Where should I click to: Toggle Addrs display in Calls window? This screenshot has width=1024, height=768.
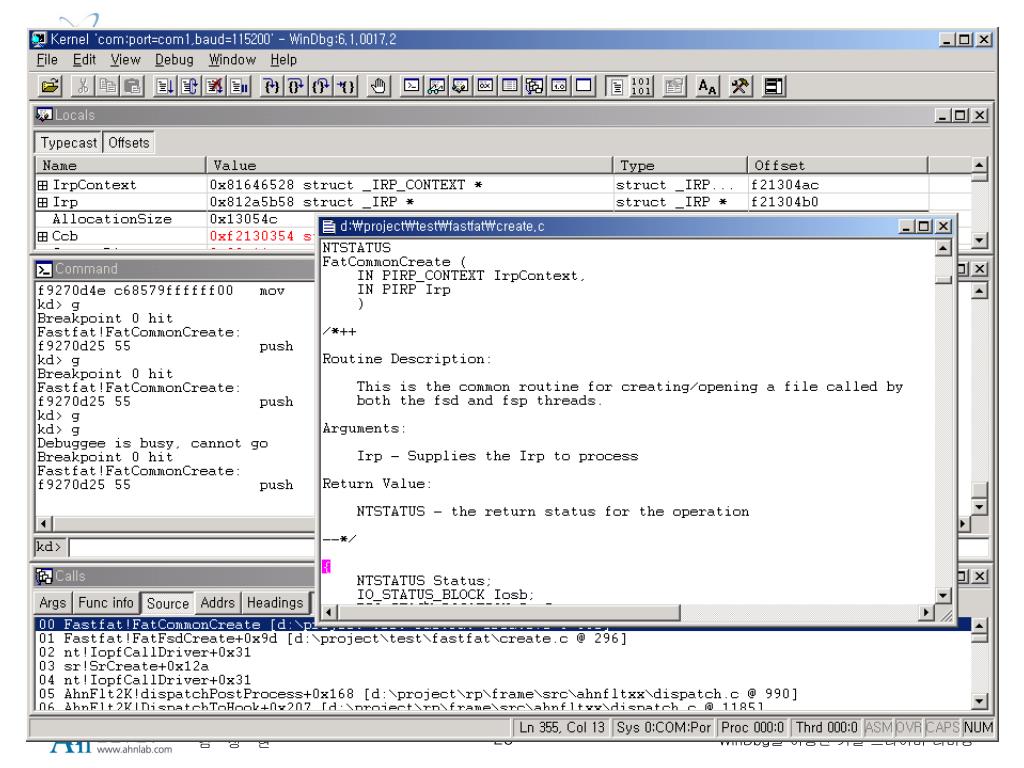click(217, 602)
